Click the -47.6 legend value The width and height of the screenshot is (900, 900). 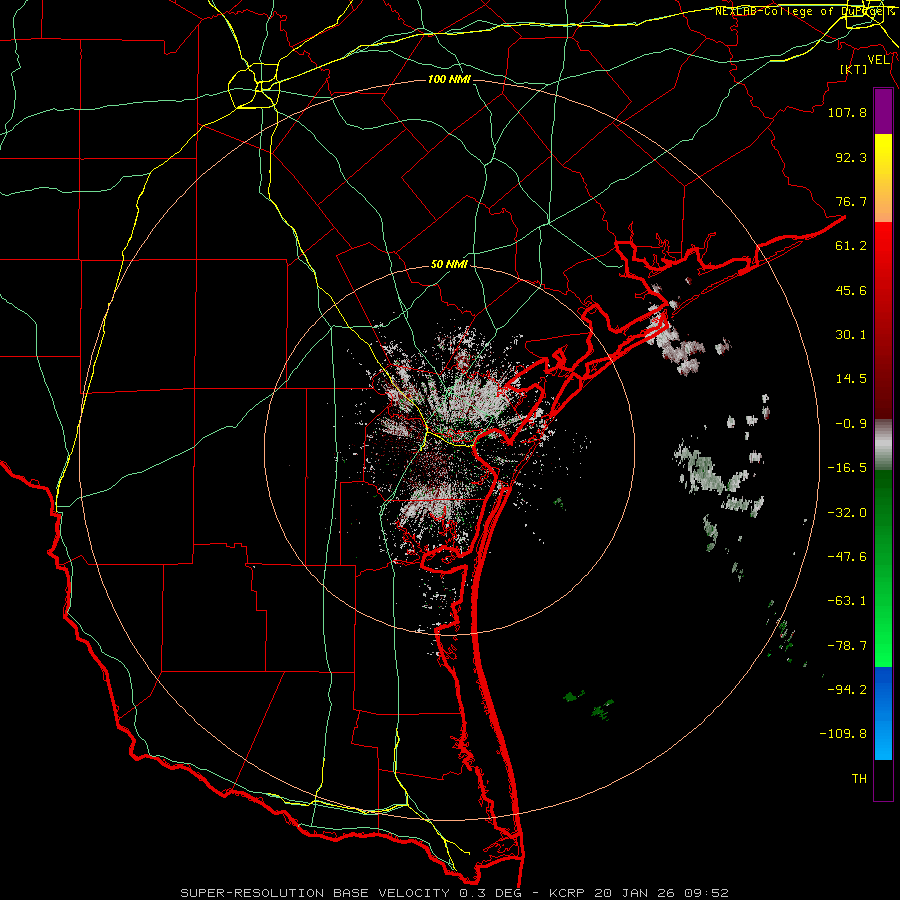coord(847,557)
